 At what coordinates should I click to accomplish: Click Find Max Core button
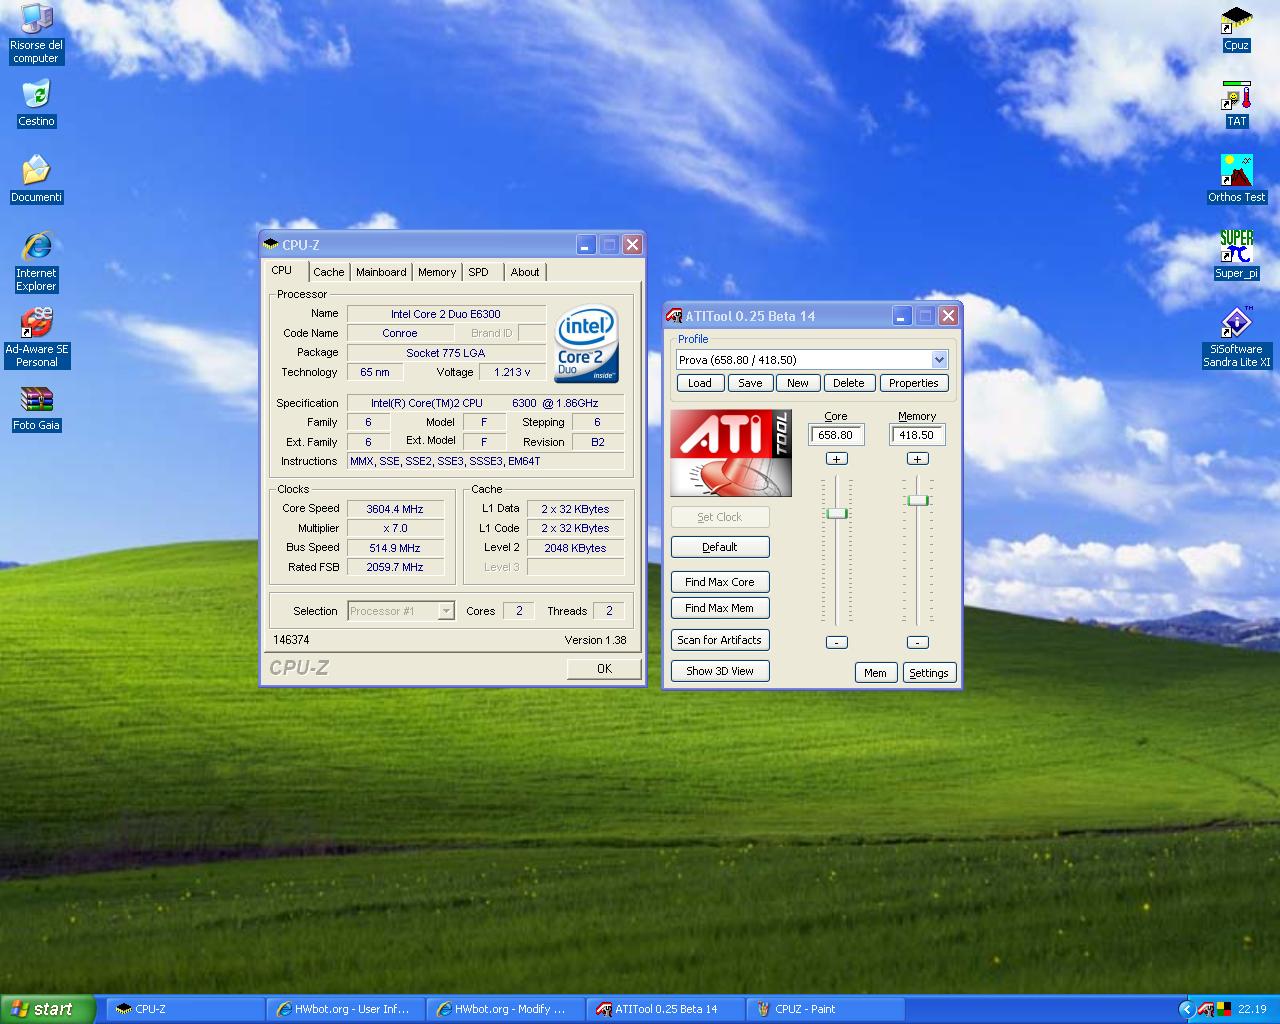pyautogui.click(x=720, y=582)
